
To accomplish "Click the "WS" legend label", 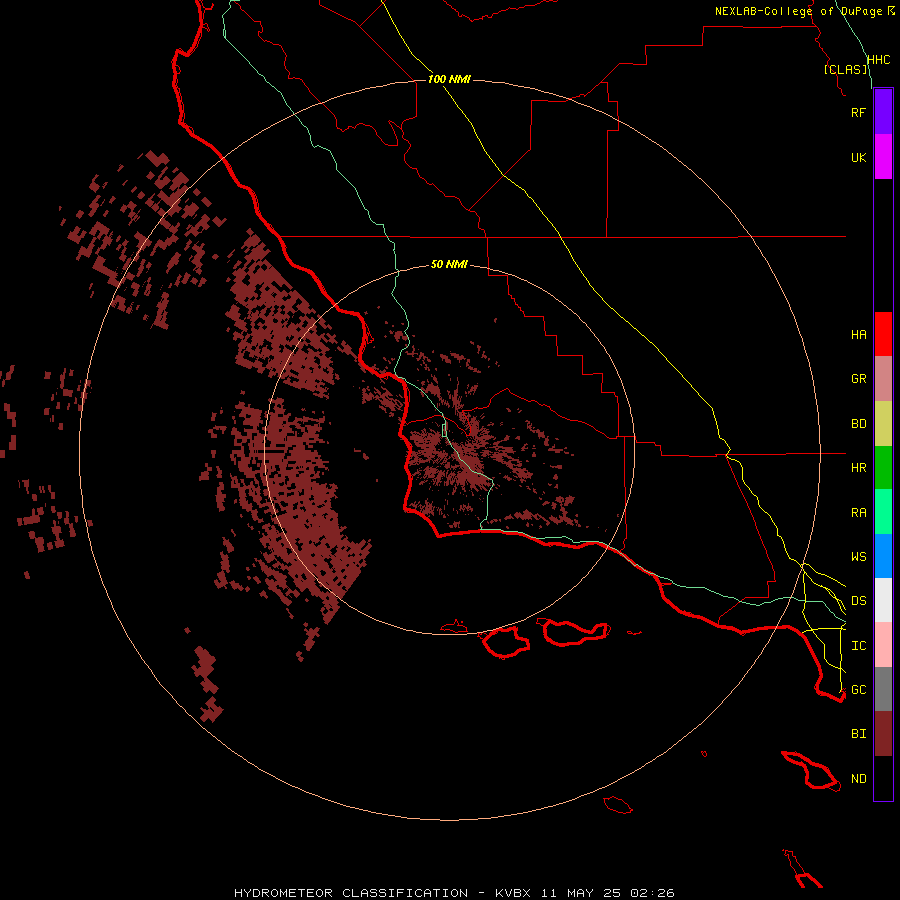I will [x=858, y=557].
